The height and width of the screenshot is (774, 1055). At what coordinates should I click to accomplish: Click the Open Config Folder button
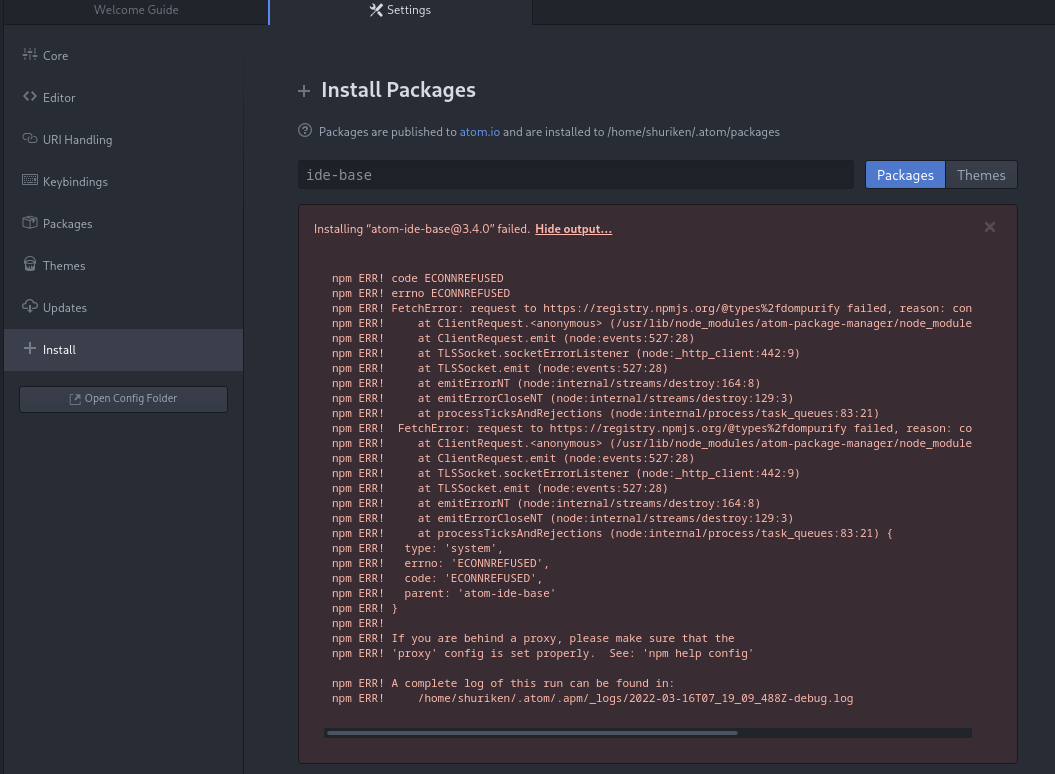click(x=123, y=398)
